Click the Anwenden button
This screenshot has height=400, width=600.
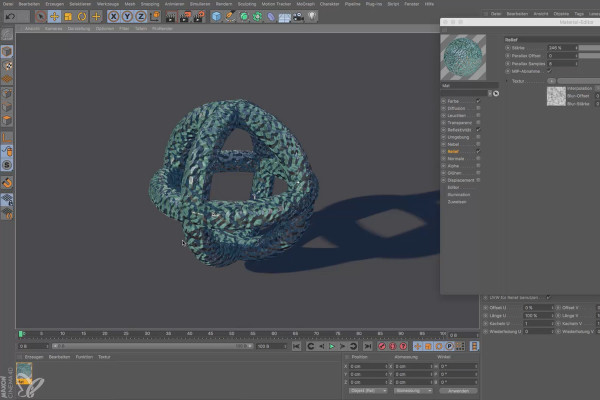[458, 391]
